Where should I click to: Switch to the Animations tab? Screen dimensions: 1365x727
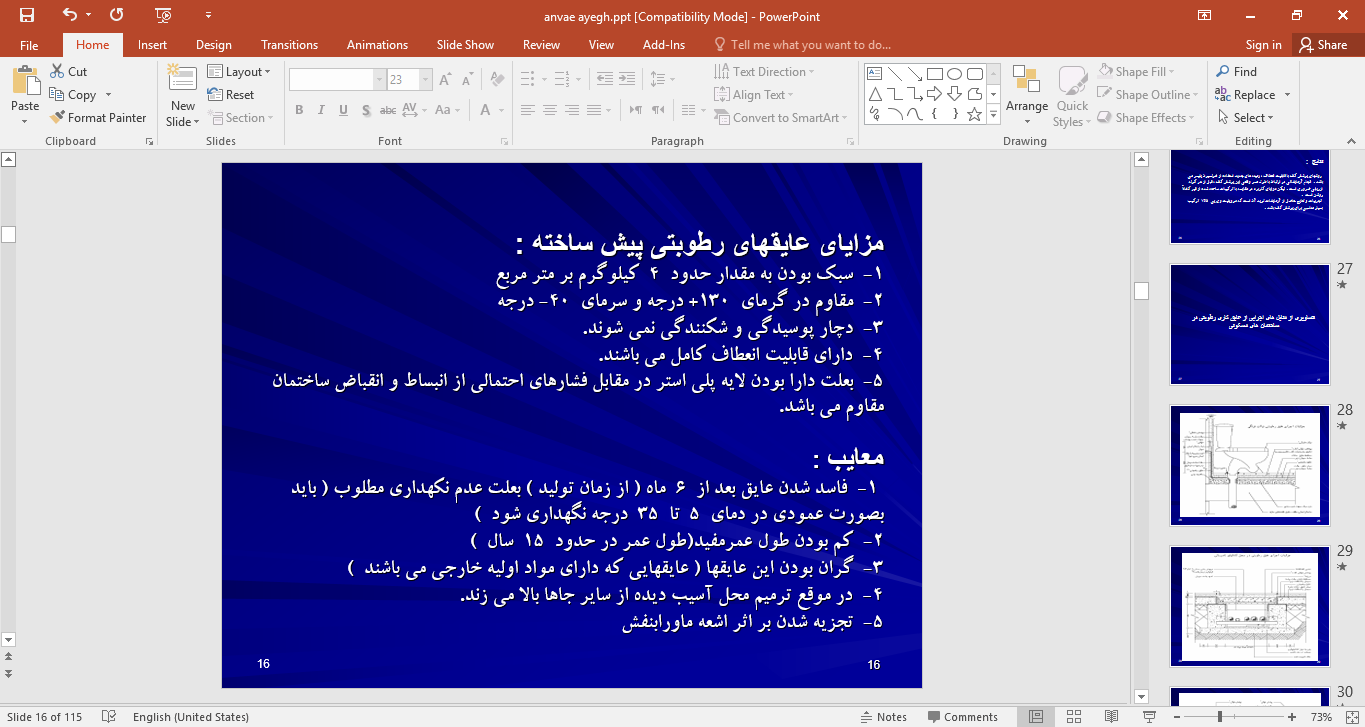tap(377, 45)
